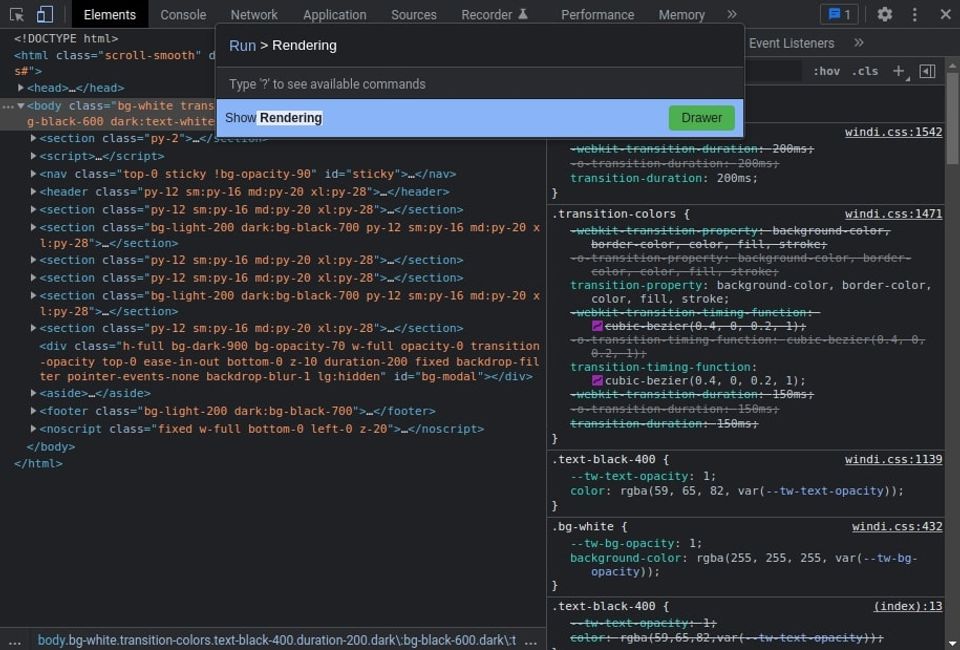This screenshot has width=960, height=650.
Task: Expand the footer element node
Action: pyautogui.click(x=34, y=411)
